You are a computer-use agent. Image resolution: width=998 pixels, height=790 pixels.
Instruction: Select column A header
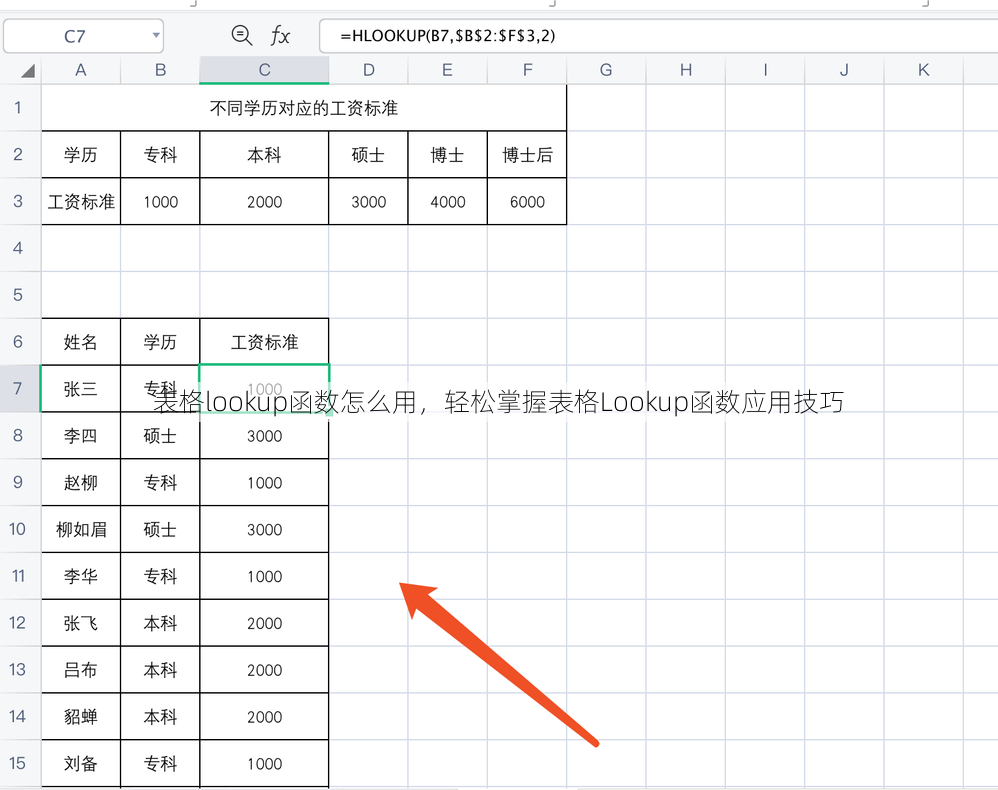81,70
